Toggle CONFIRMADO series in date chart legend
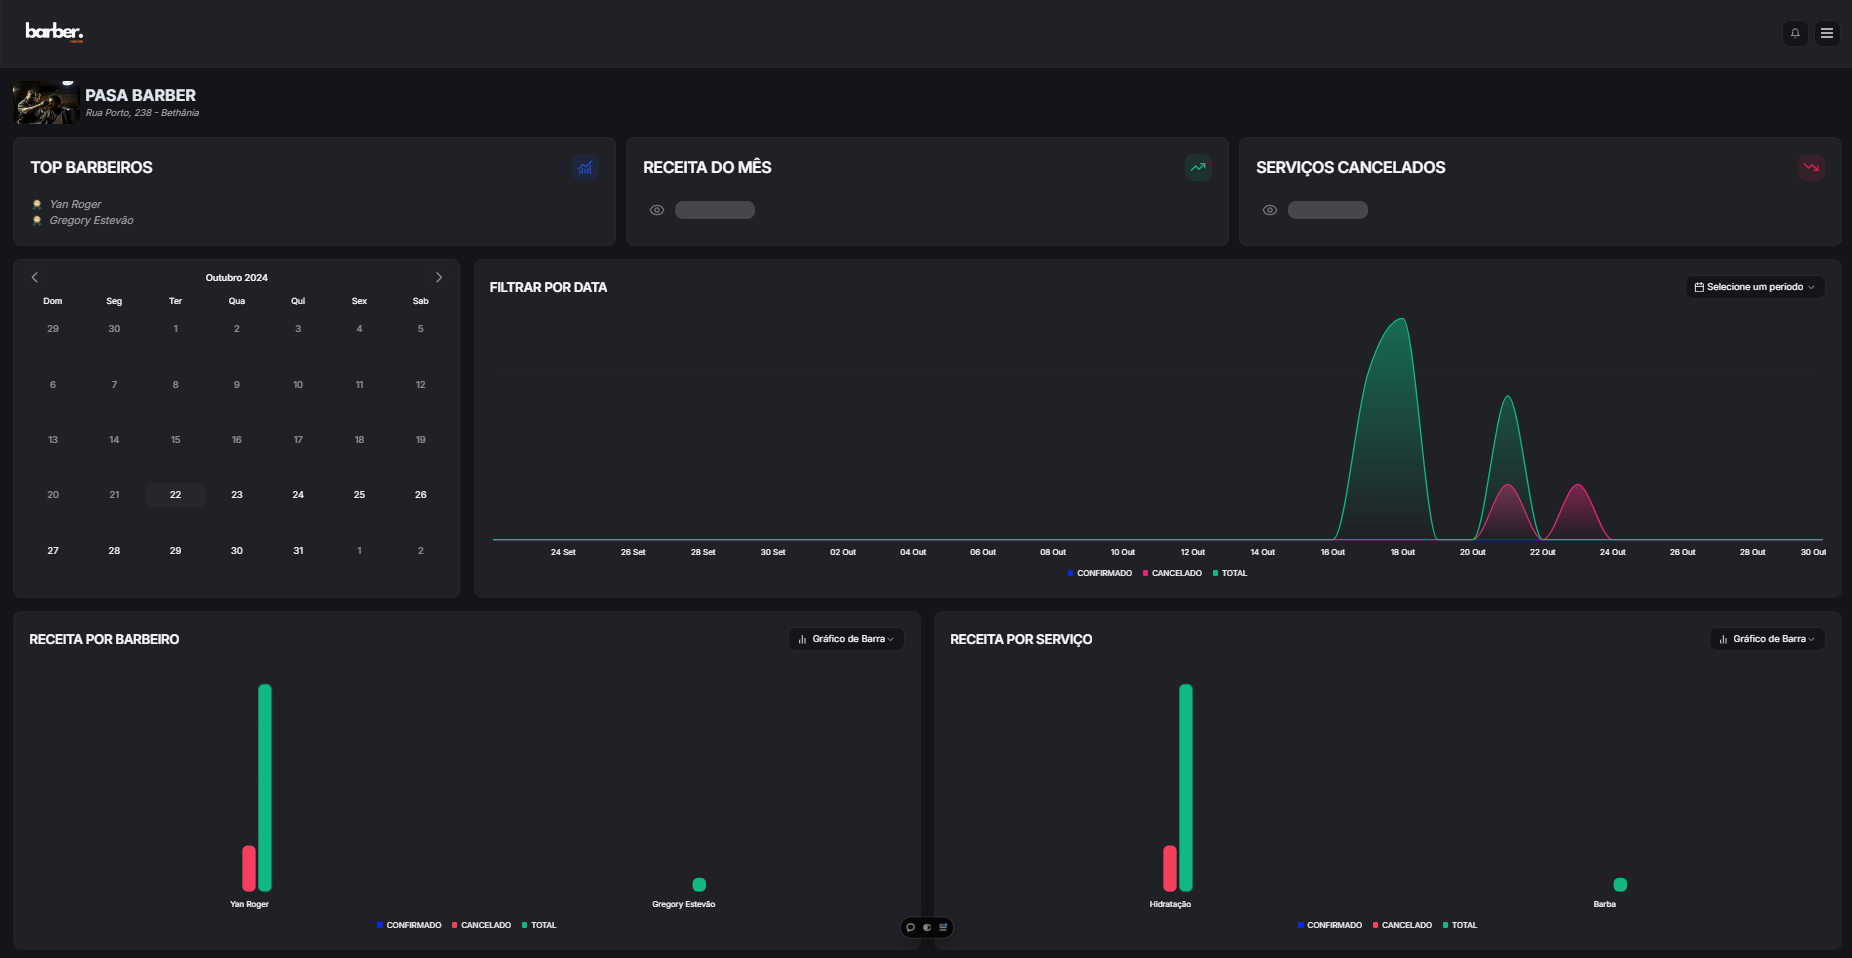 point(1100,573)
